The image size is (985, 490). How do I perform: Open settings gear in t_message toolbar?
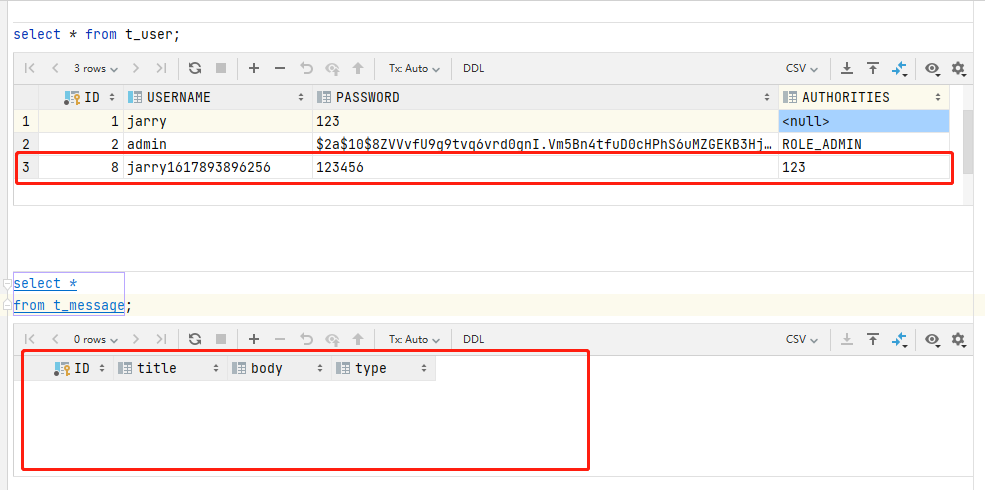(958, 339)
